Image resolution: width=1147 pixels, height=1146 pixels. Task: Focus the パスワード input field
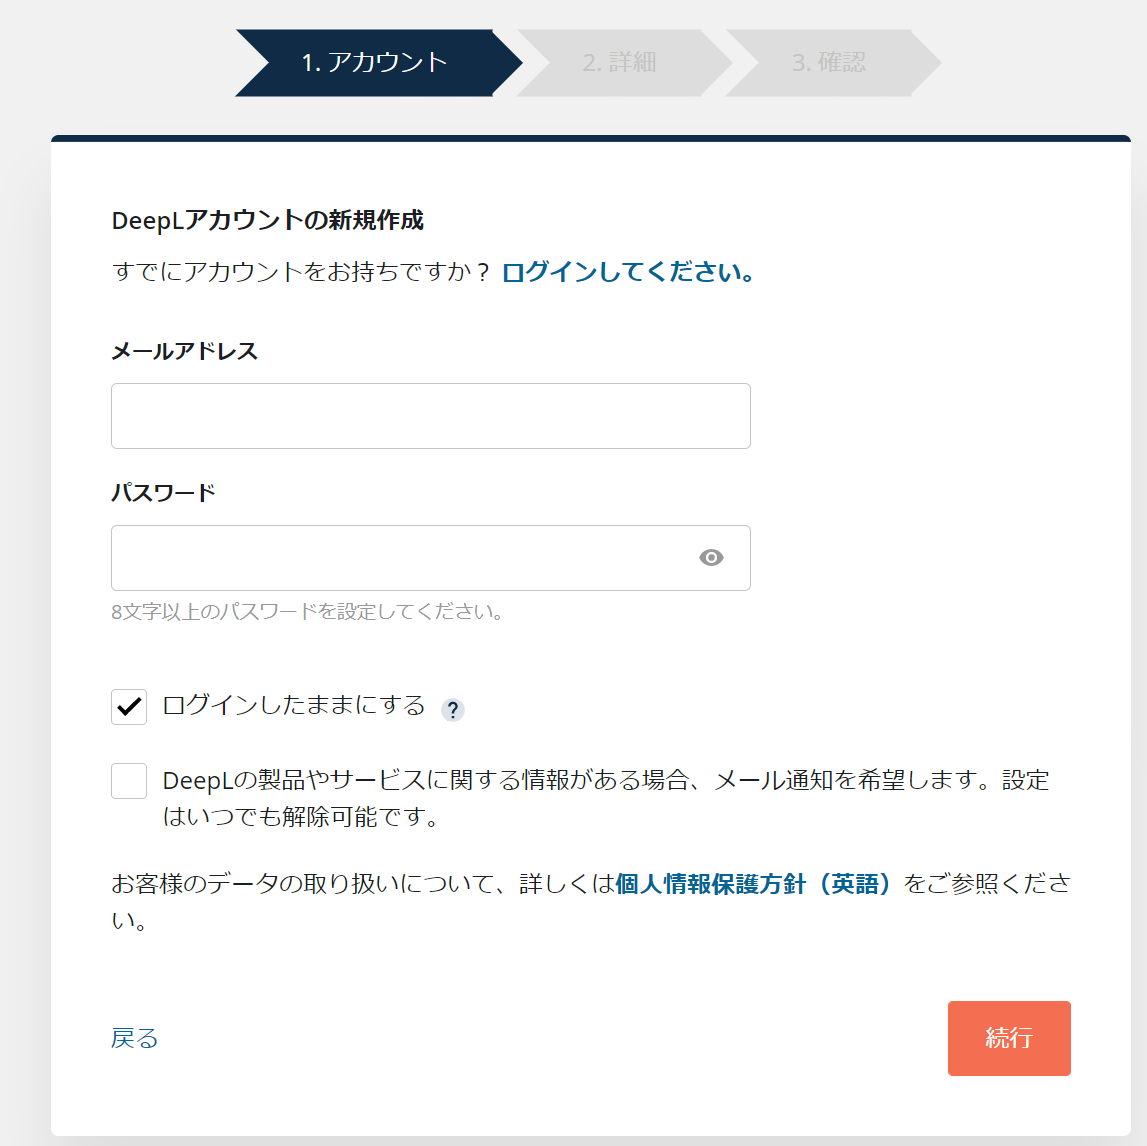(x=431, y=558)
